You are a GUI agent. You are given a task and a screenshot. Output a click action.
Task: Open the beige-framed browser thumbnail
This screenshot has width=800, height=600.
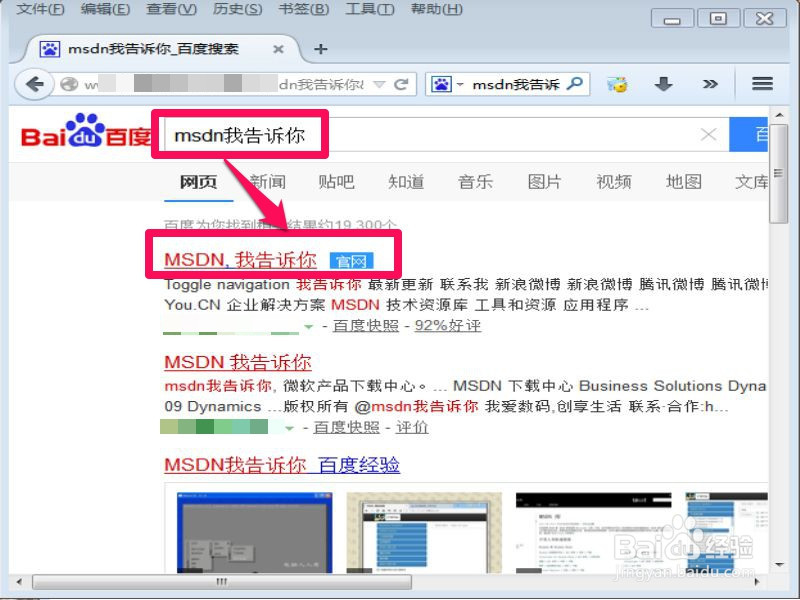[x=424, y=532]
